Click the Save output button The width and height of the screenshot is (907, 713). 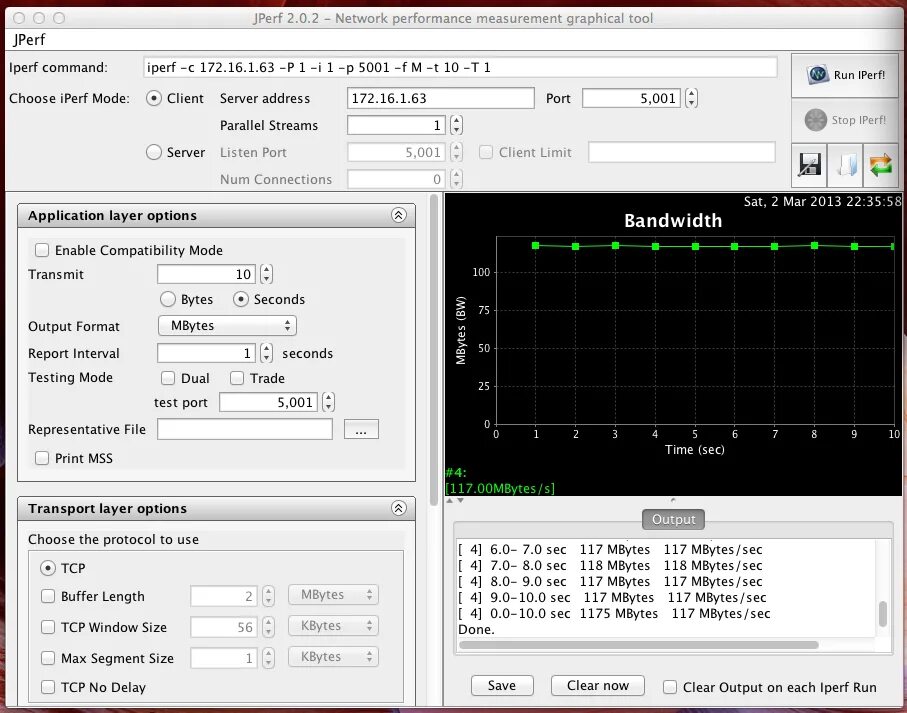pyautogui.click(x=502, y=686)
